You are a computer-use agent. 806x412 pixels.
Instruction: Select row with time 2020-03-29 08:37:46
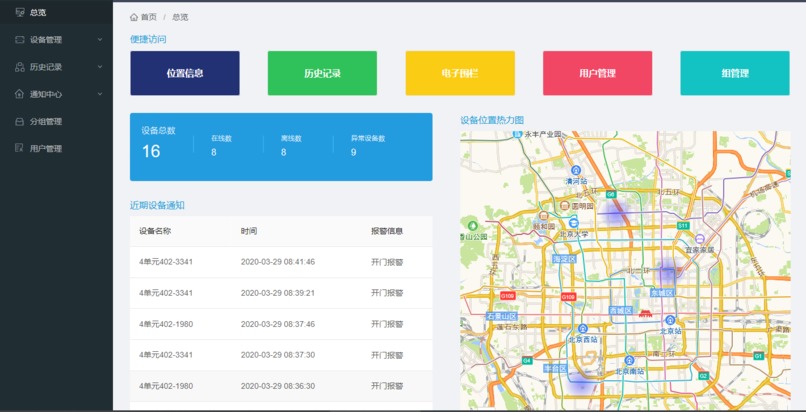pyautogui.click(x=281, y=324)
